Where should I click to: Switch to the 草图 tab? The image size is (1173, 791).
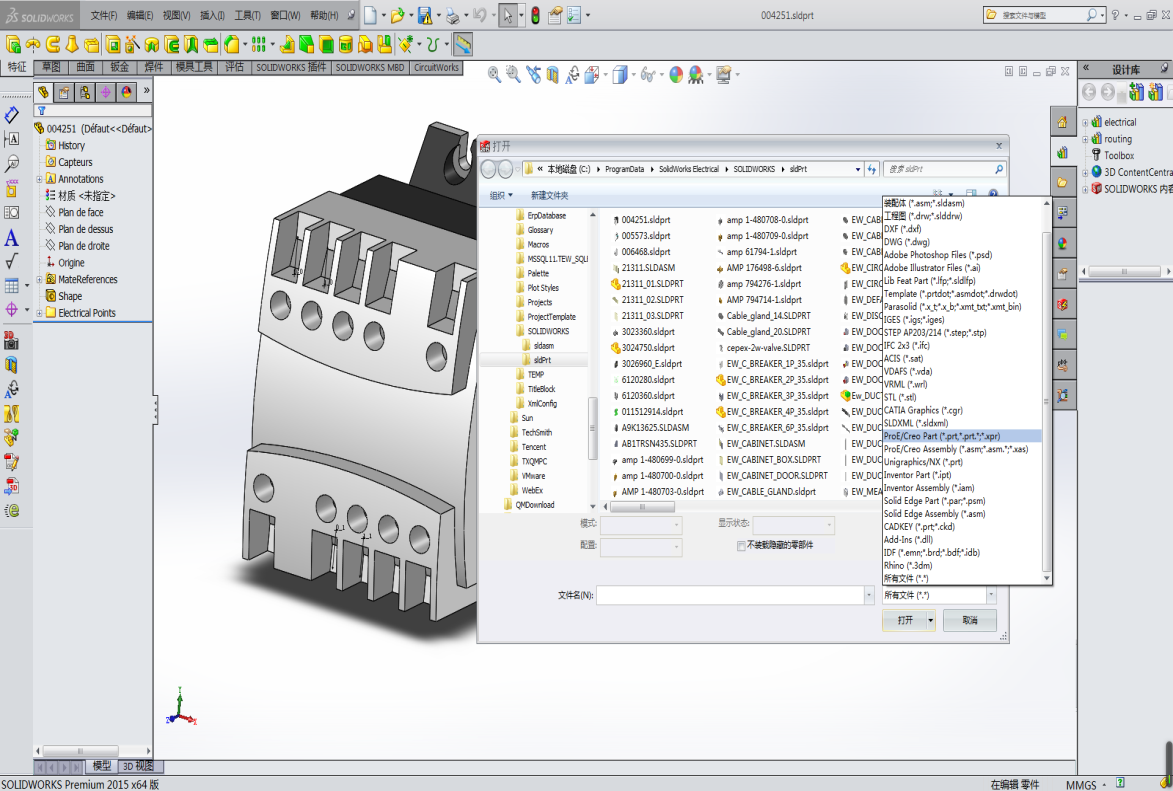pyautogui.click(x=51, y=67)
